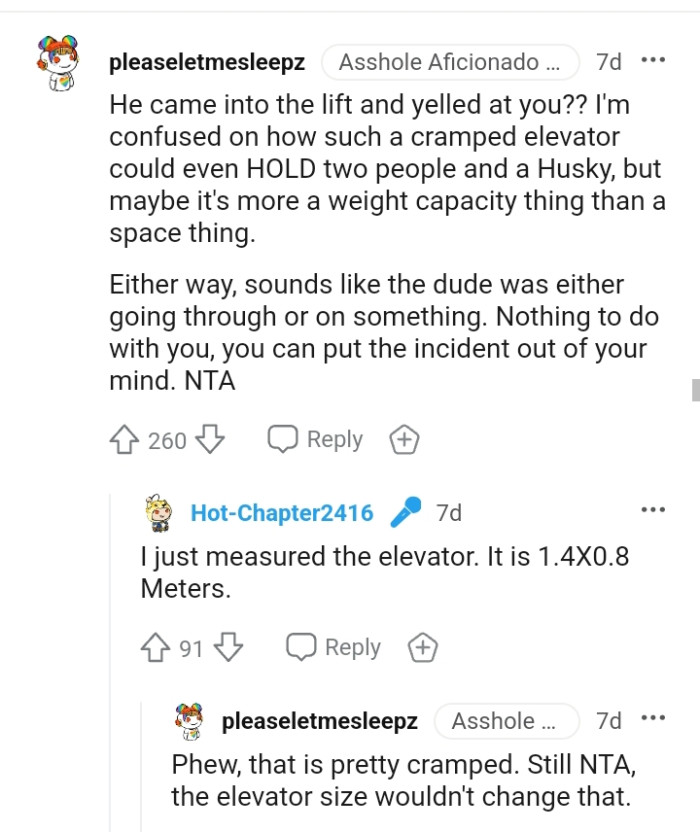The height and width of the screenshot is (832, 700).
Task: Reply to the elevator measurement comment
Action: (x=333, y=647)
